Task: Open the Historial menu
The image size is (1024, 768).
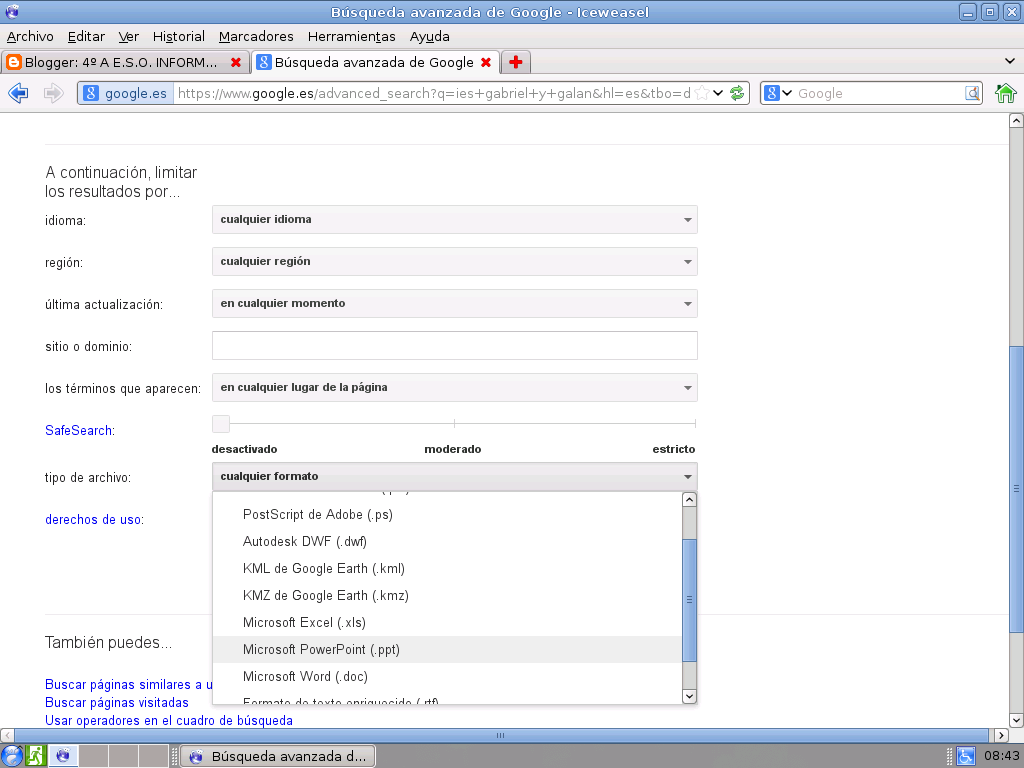Action: click(x=178, y=37)
